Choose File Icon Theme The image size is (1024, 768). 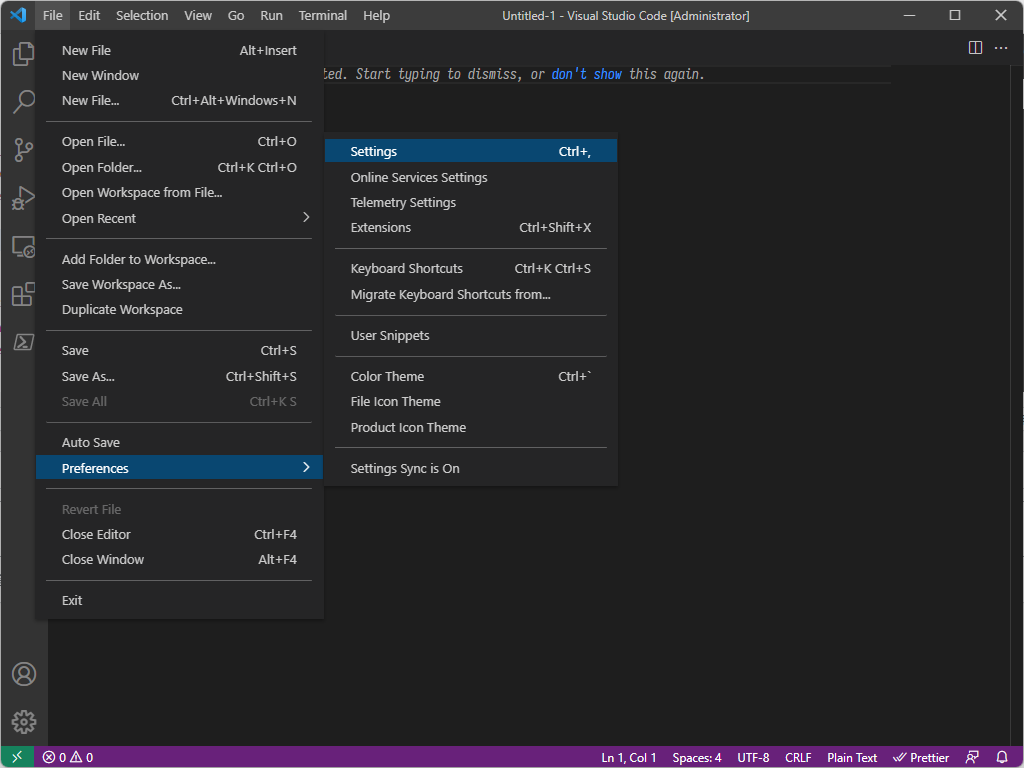pos(471,402)
